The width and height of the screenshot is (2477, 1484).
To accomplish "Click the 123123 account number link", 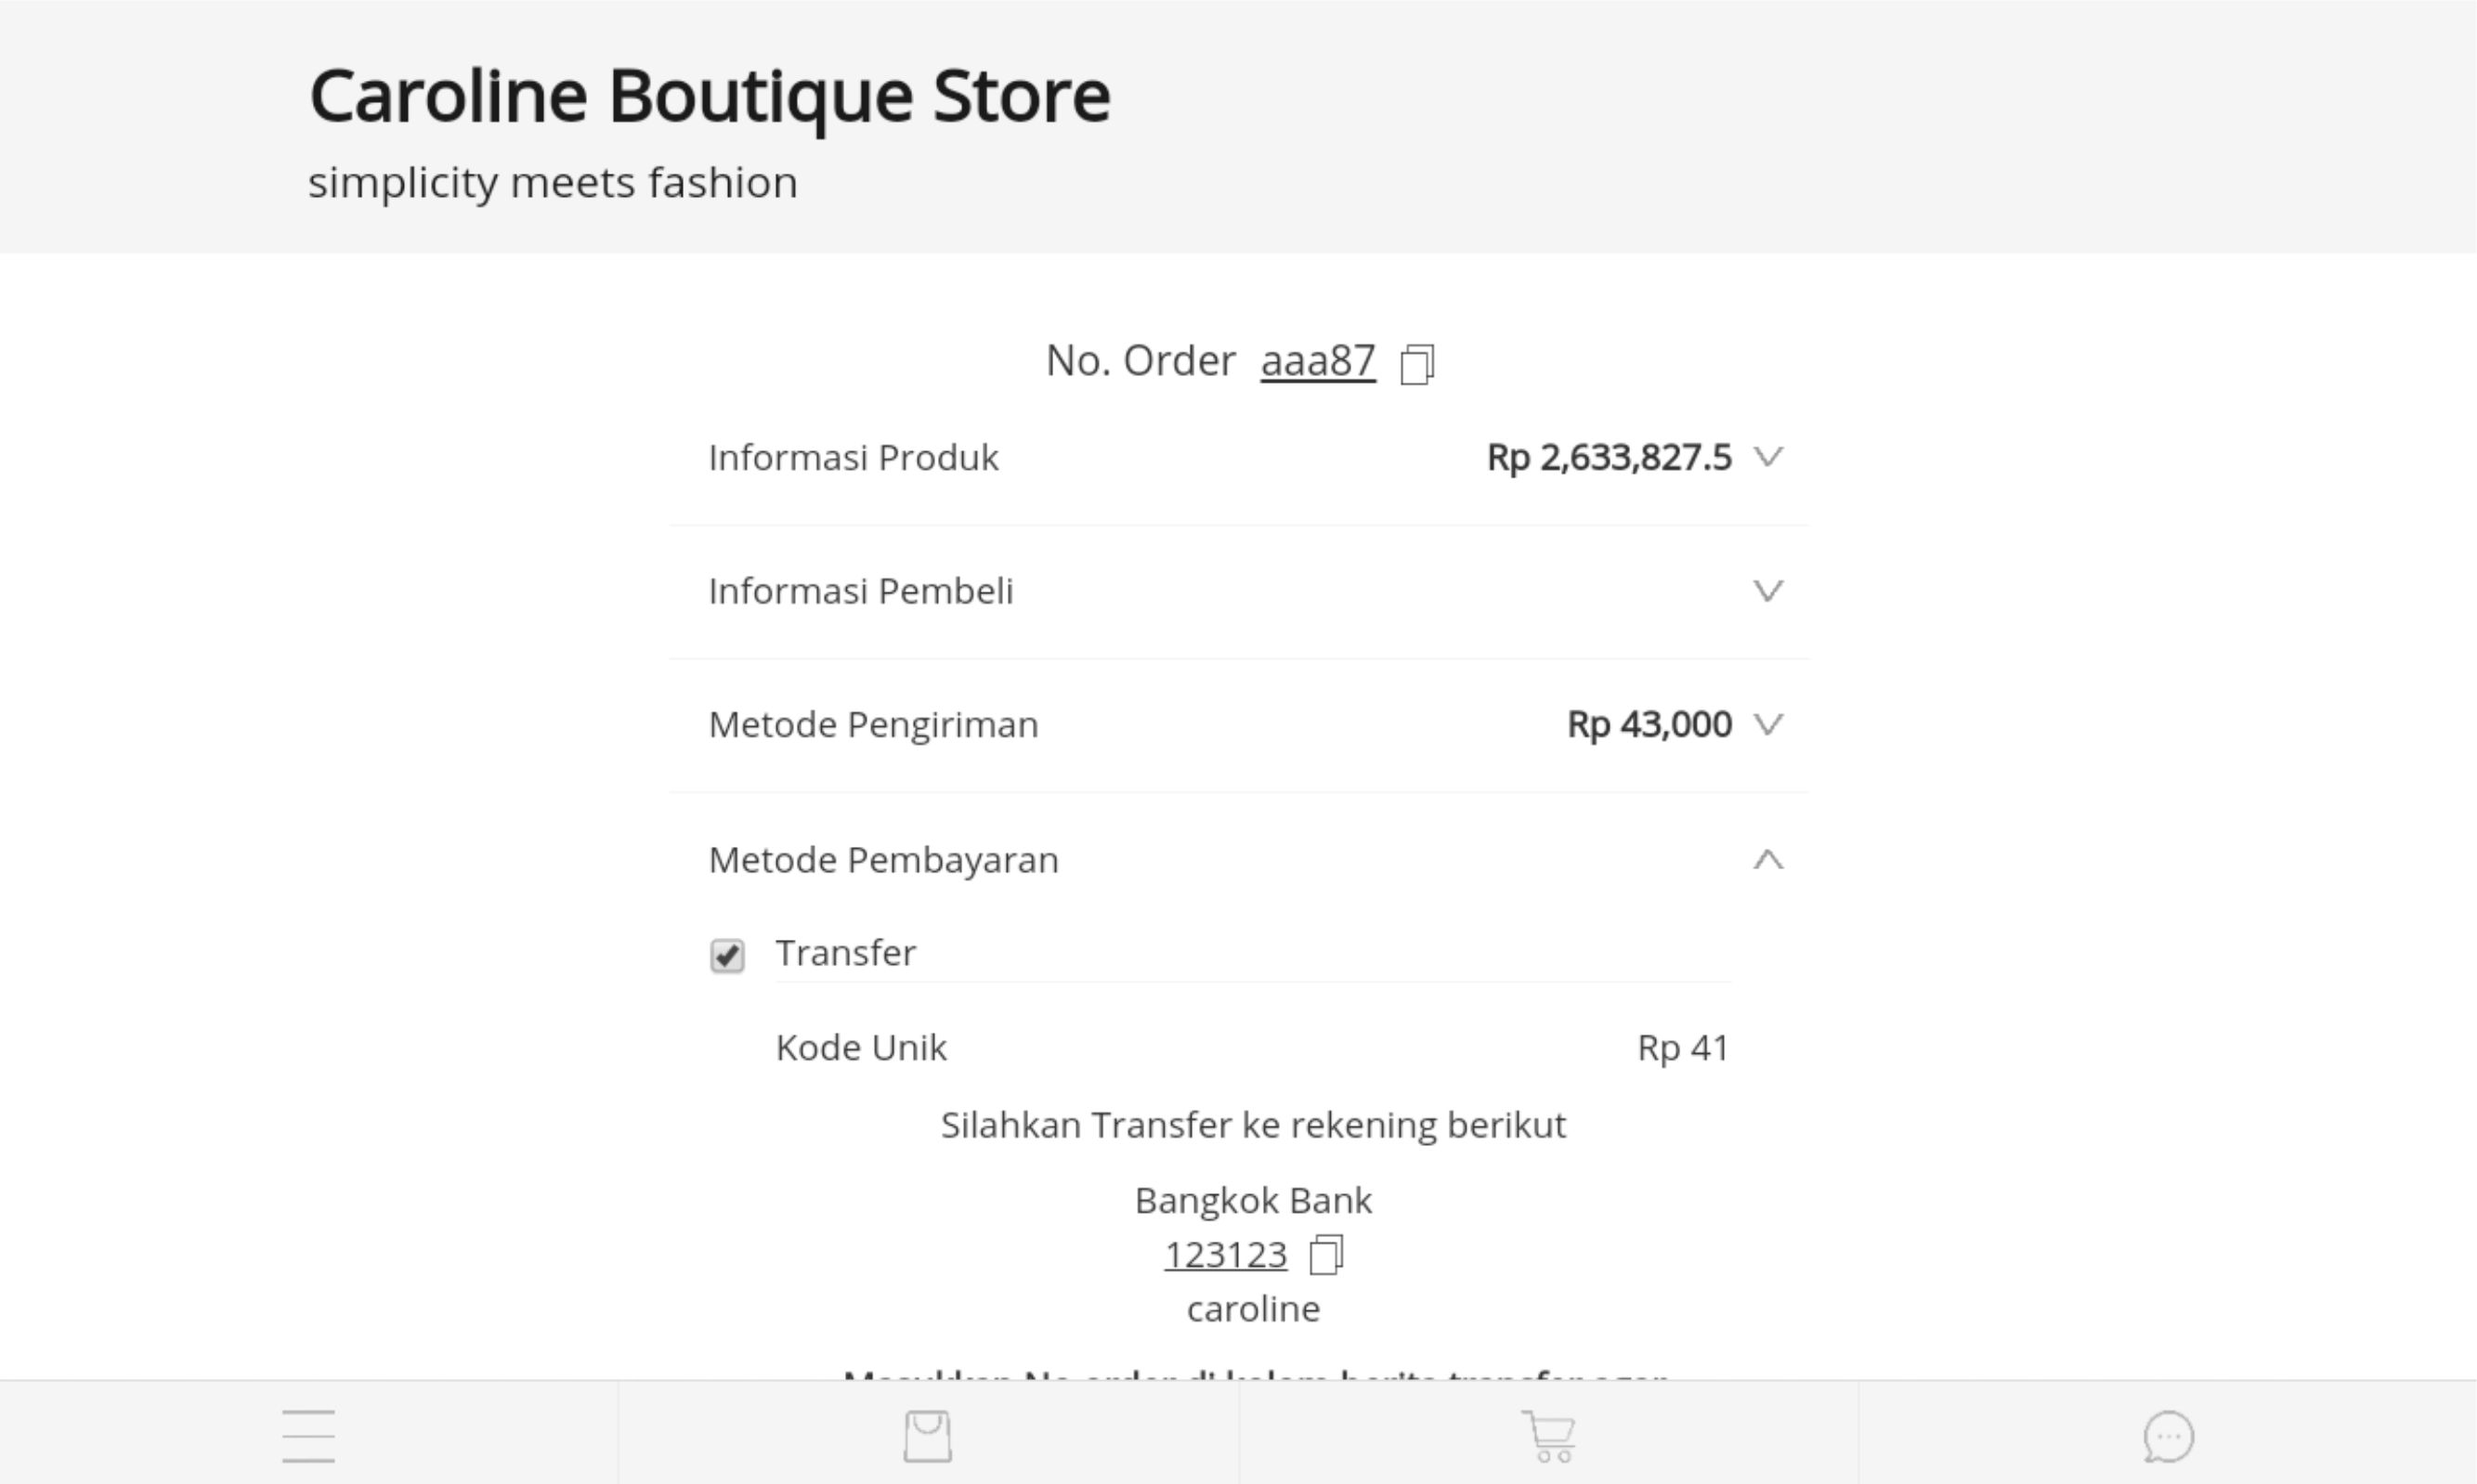I will click(x=1225, y=1254).
